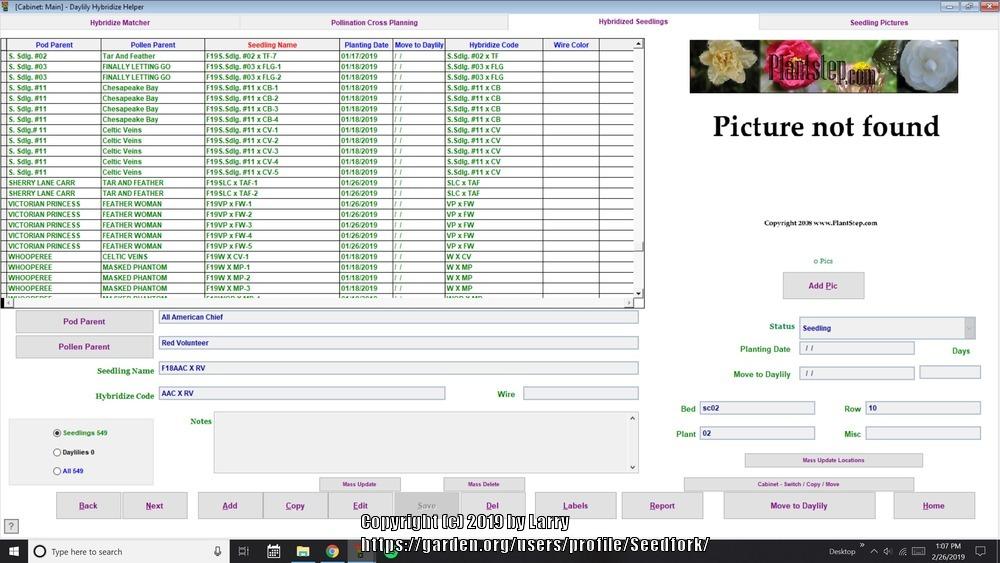Switch to the Hybridize Matcher tab
Screen dimensions: 1000x563
tap(120, 22)
